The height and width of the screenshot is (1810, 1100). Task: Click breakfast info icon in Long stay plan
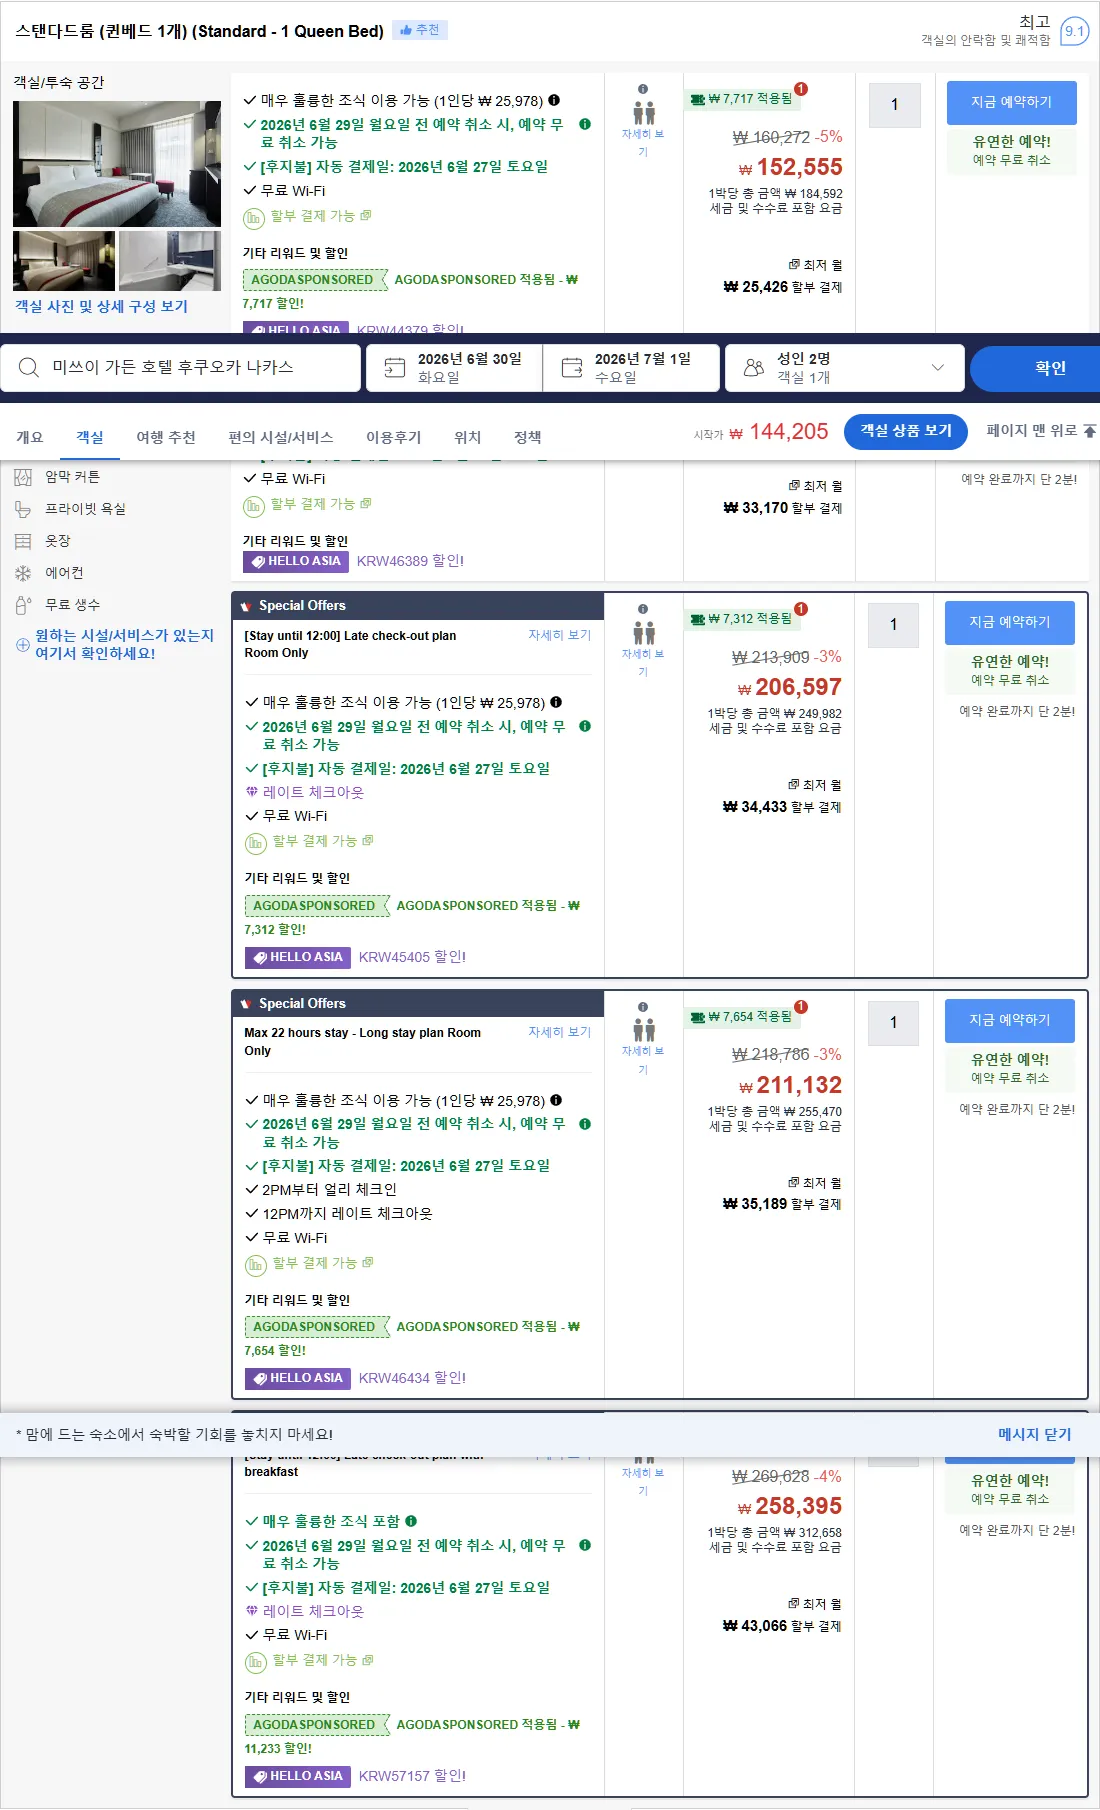[556, 1100]
